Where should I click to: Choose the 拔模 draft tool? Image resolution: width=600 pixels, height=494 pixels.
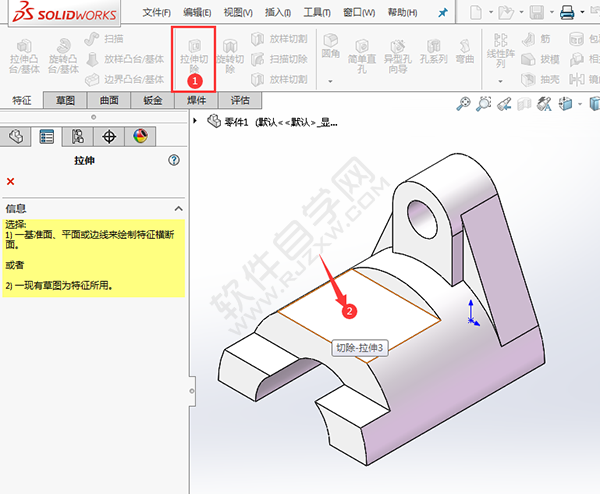tap(541, 59)
